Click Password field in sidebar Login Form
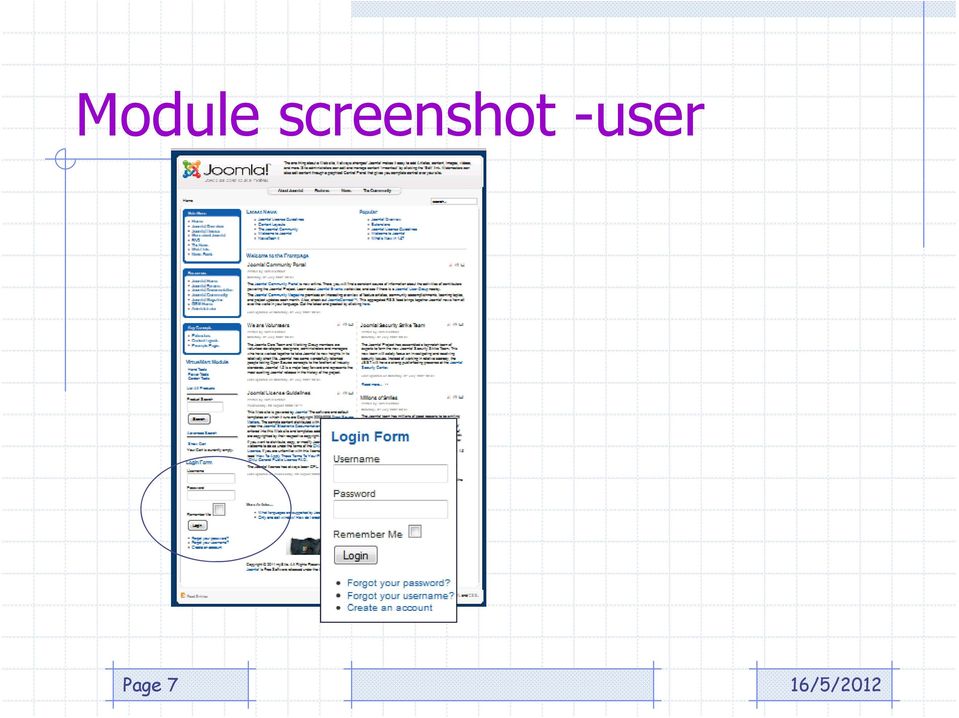Image resolution: width=959 pixels, height=718 pixels. pyautogui.click(x=211, y=495)
